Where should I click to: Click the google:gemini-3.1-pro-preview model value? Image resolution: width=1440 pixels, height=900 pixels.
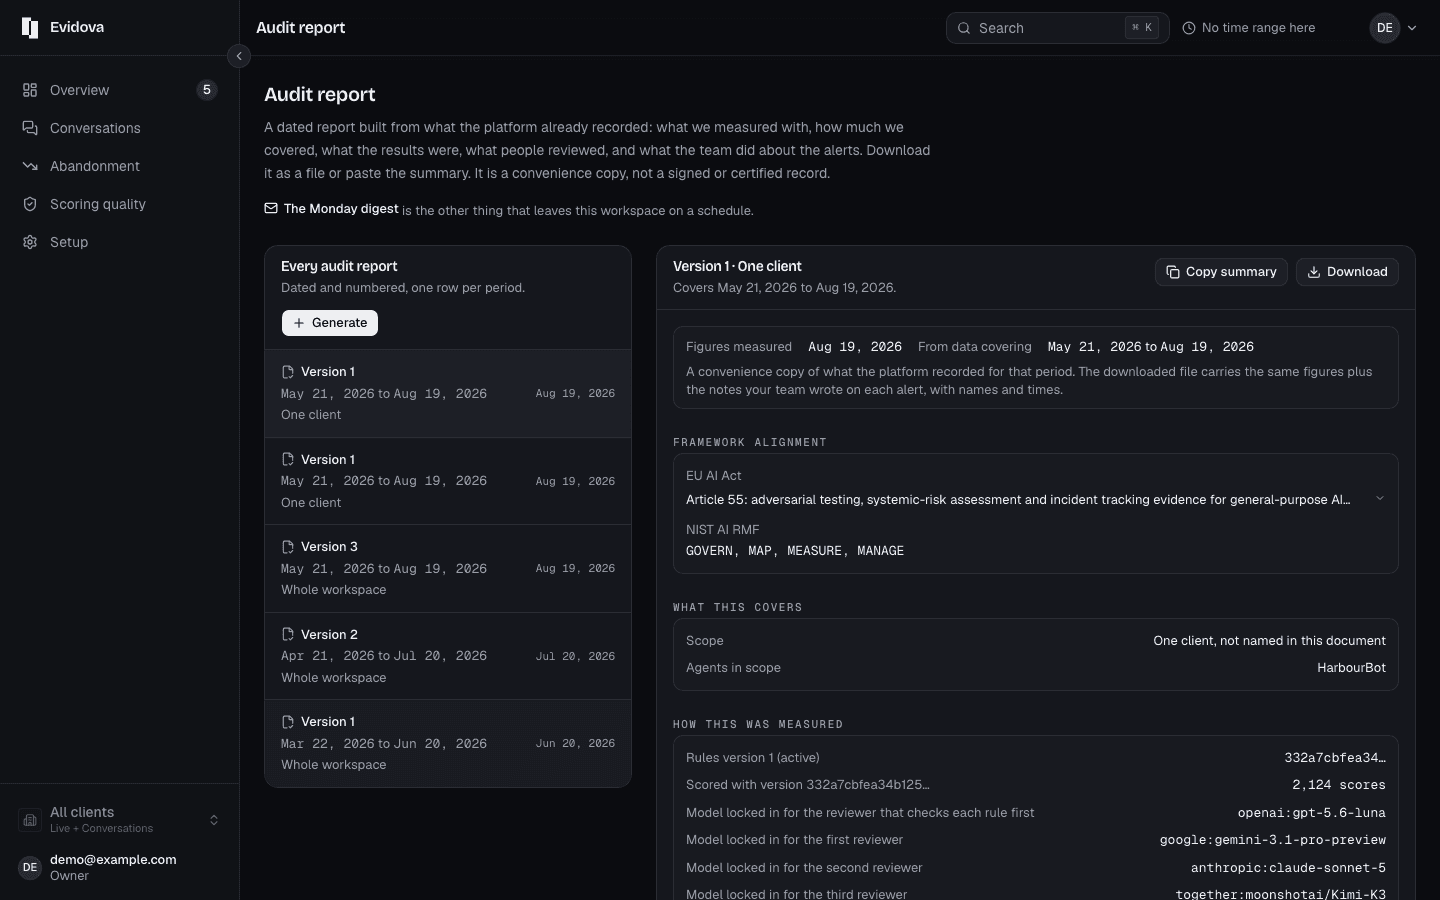pyautogui.click(x=1273, y=840)
